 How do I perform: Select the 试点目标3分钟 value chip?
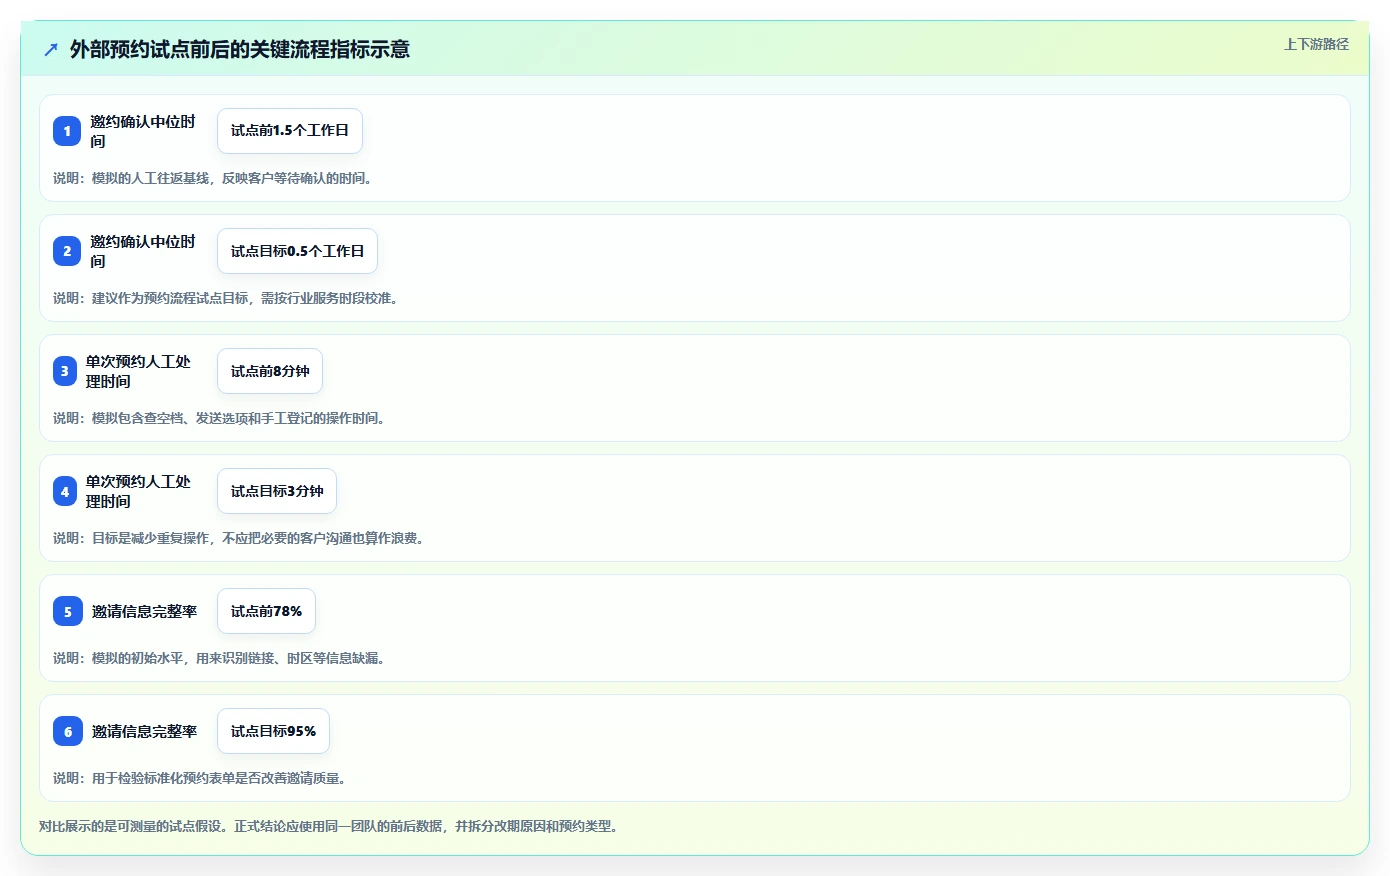277,491
